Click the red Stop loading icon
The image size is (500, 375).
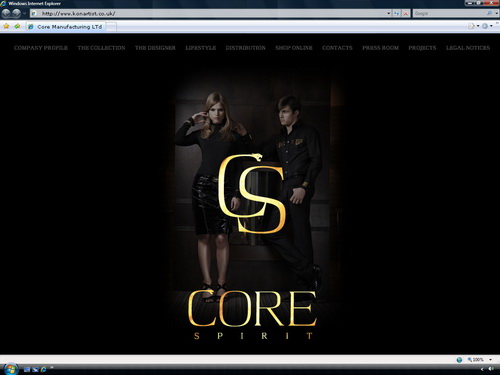406,13
